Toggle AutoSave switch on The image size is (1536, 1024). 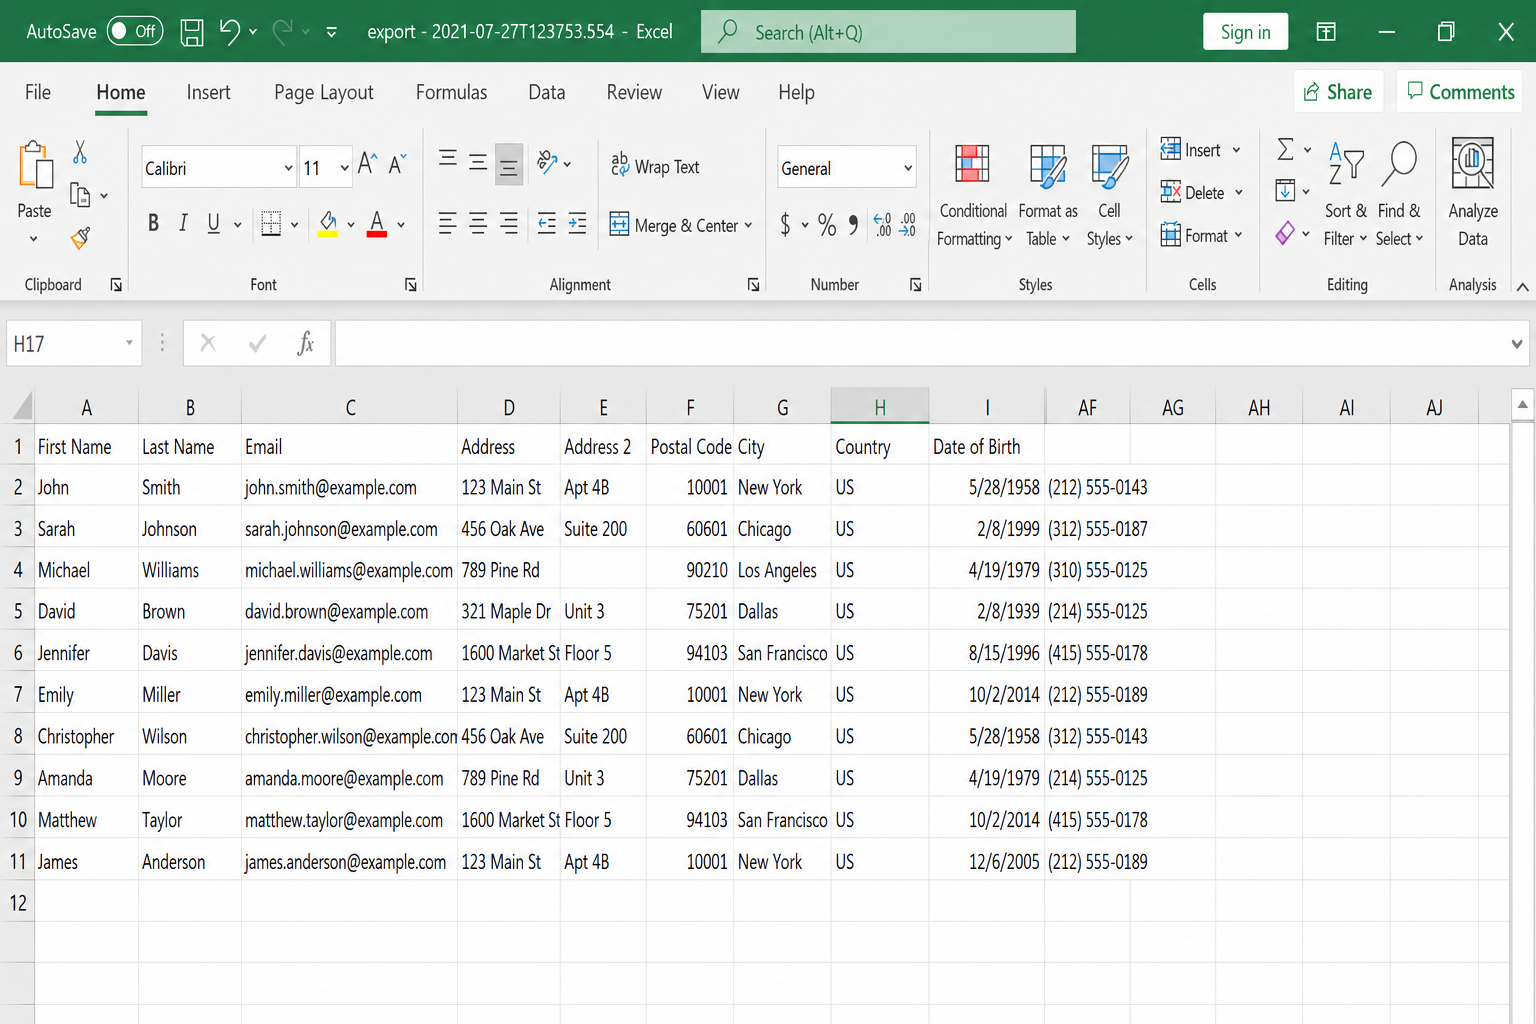coord(135,31)
